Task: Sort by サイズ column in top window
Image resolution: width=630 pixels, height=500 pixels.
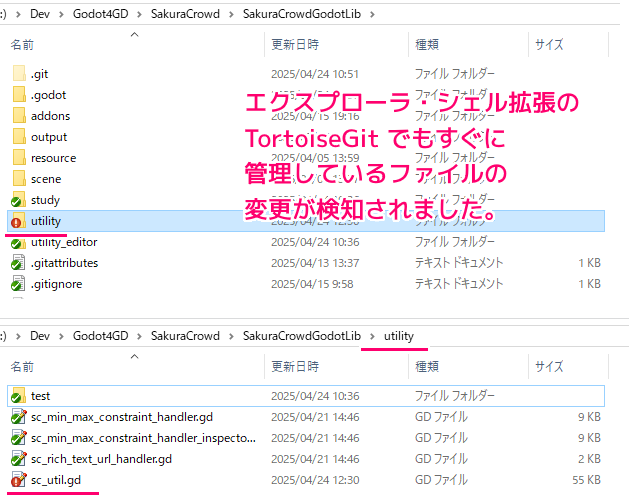Action: pyautogui.click(x=549, y=45)
